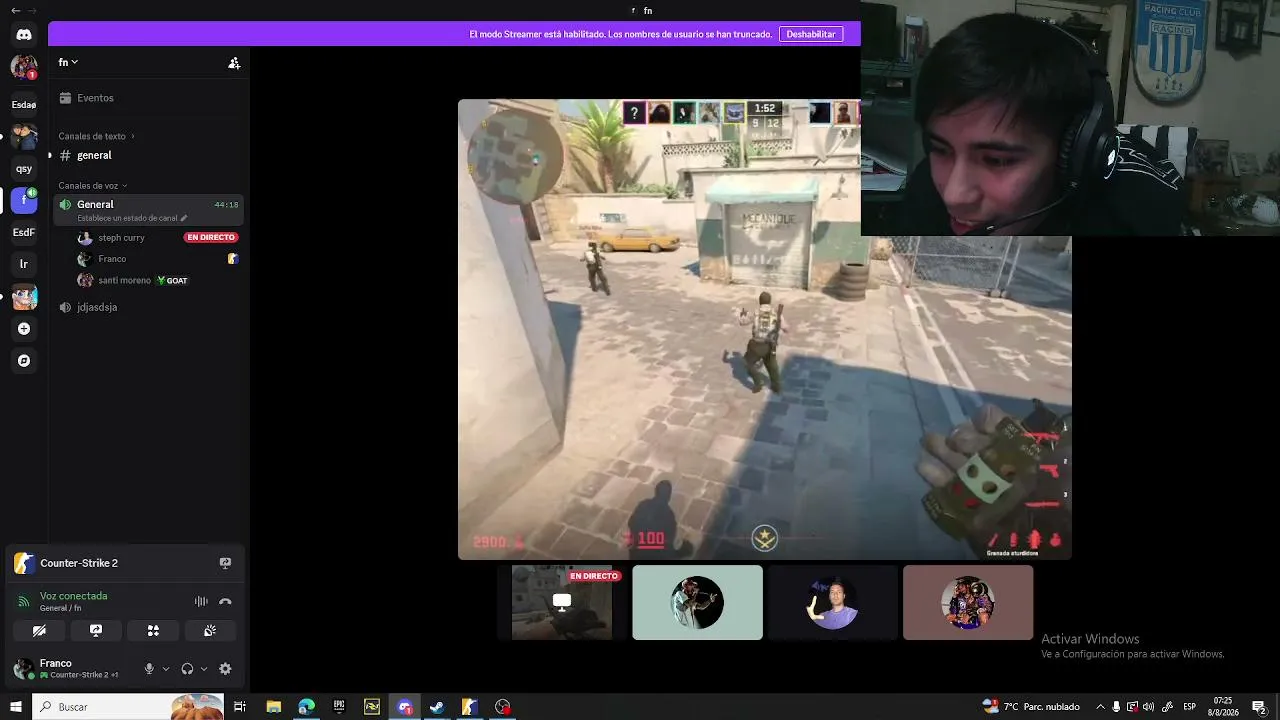Select santi moreno in the voice channel
1280x720 pixels.
click(158, 280)
